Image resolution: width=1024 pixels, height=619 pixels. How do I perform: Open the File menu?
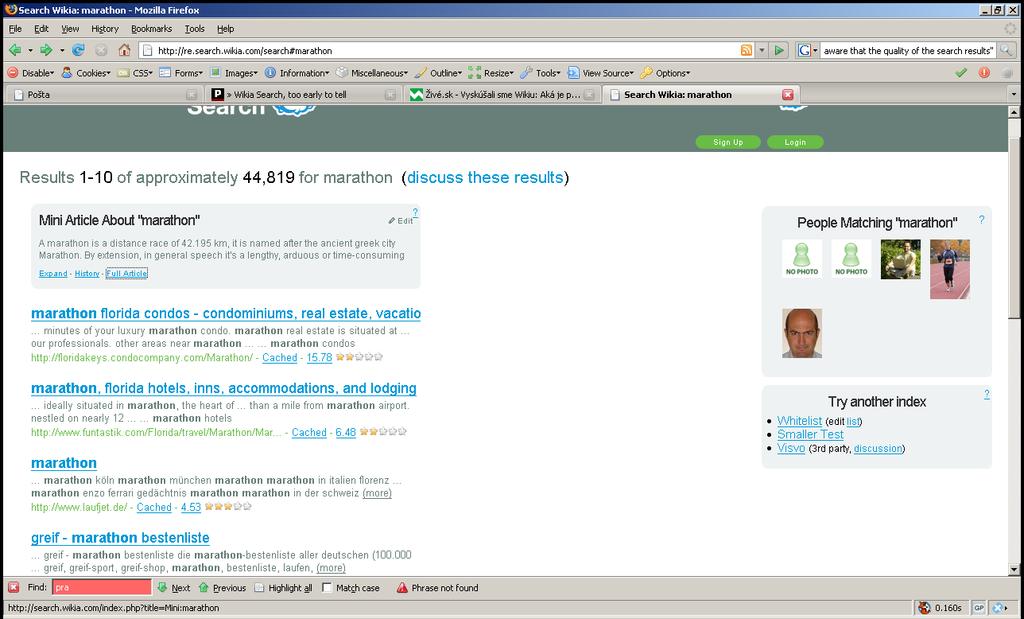point(15,29)
